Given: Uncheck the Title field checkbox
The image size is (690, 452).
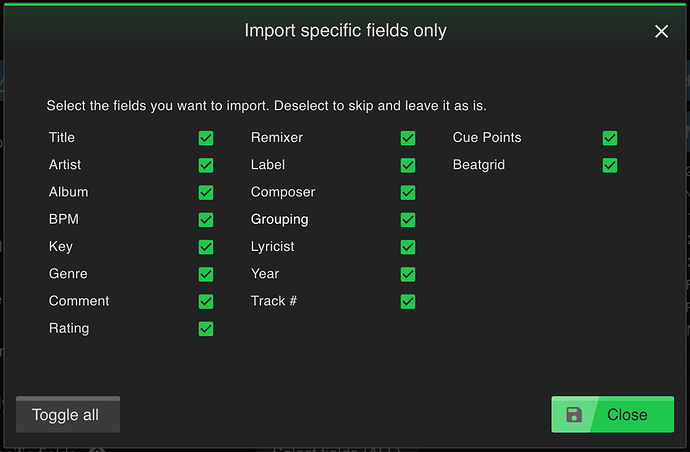Looking at the screenshot, I should pyautogui.click(x=206, y=138).
